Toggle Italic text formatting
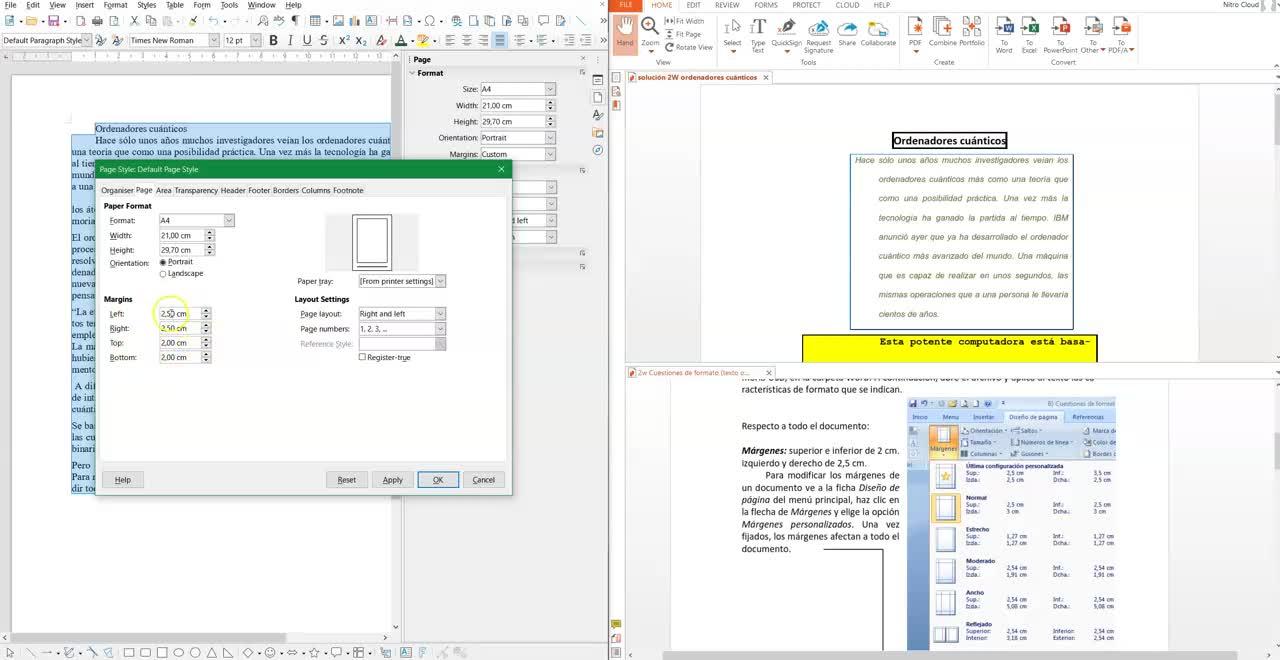The width and height of the screenshot is (1280, 660). 291,40
